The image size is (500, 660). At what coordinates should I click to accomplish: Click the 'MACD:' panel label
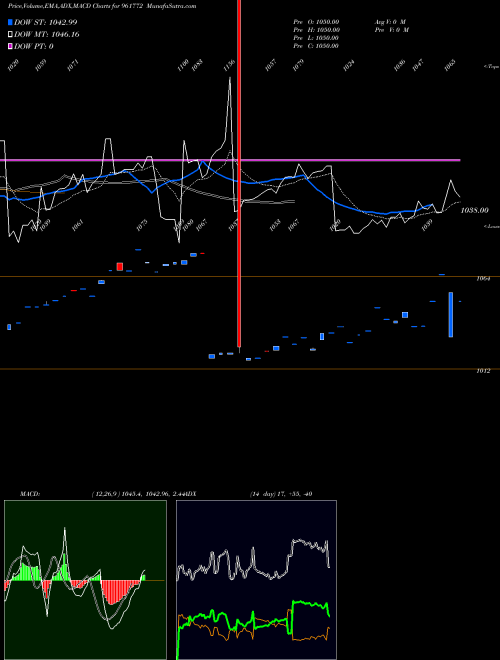click(30, 494)
